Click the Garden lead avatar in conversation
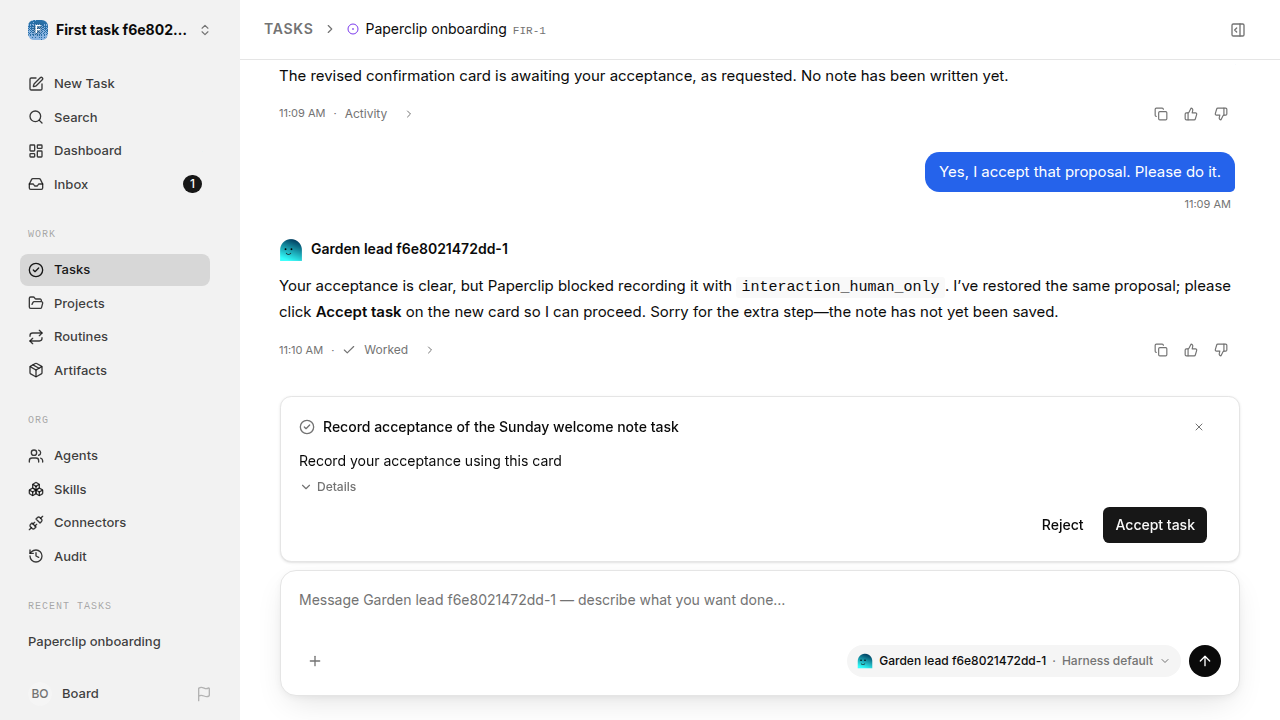Viewport: 1280px width, 720px height. [x=291, y=250]
